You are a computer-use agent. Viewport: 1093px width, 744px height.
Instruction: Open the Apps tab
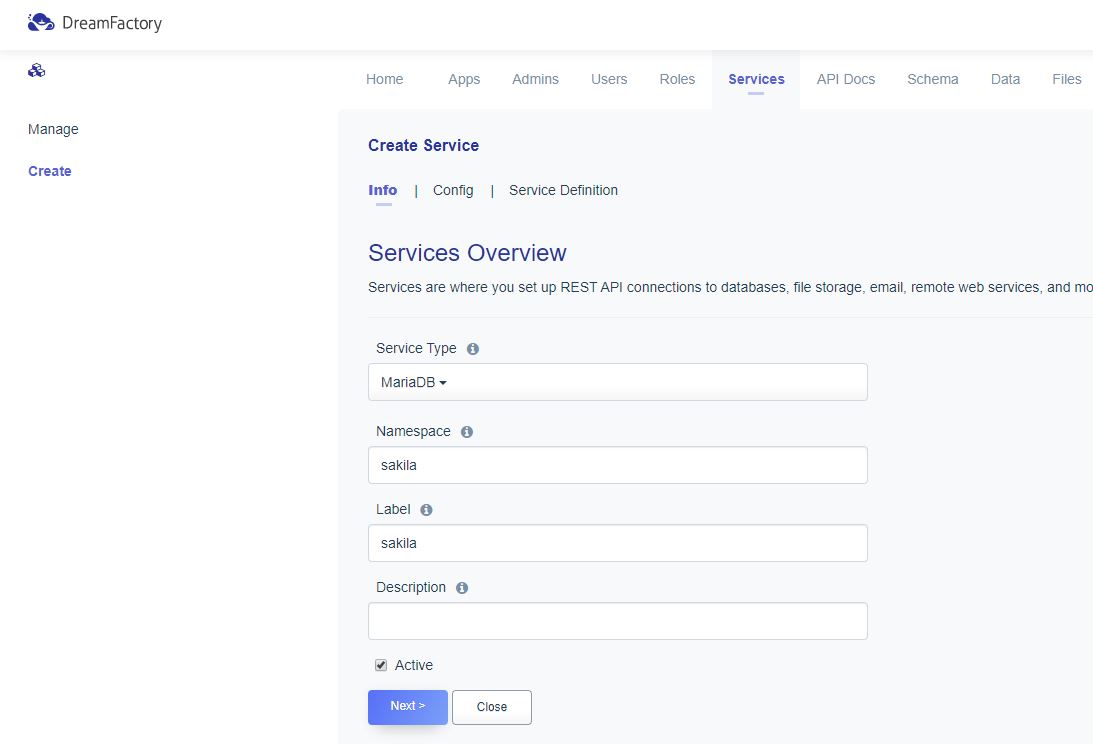(x=464, y=79)
